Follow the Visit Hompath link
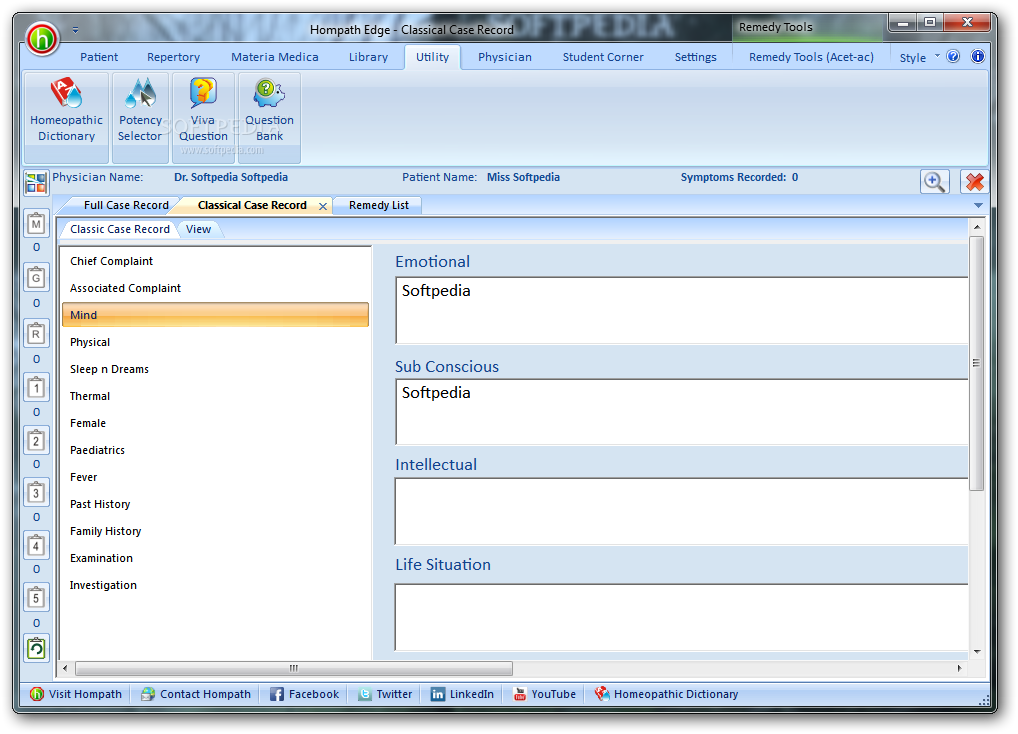1018x734 pixels. [x=77, y=694]
